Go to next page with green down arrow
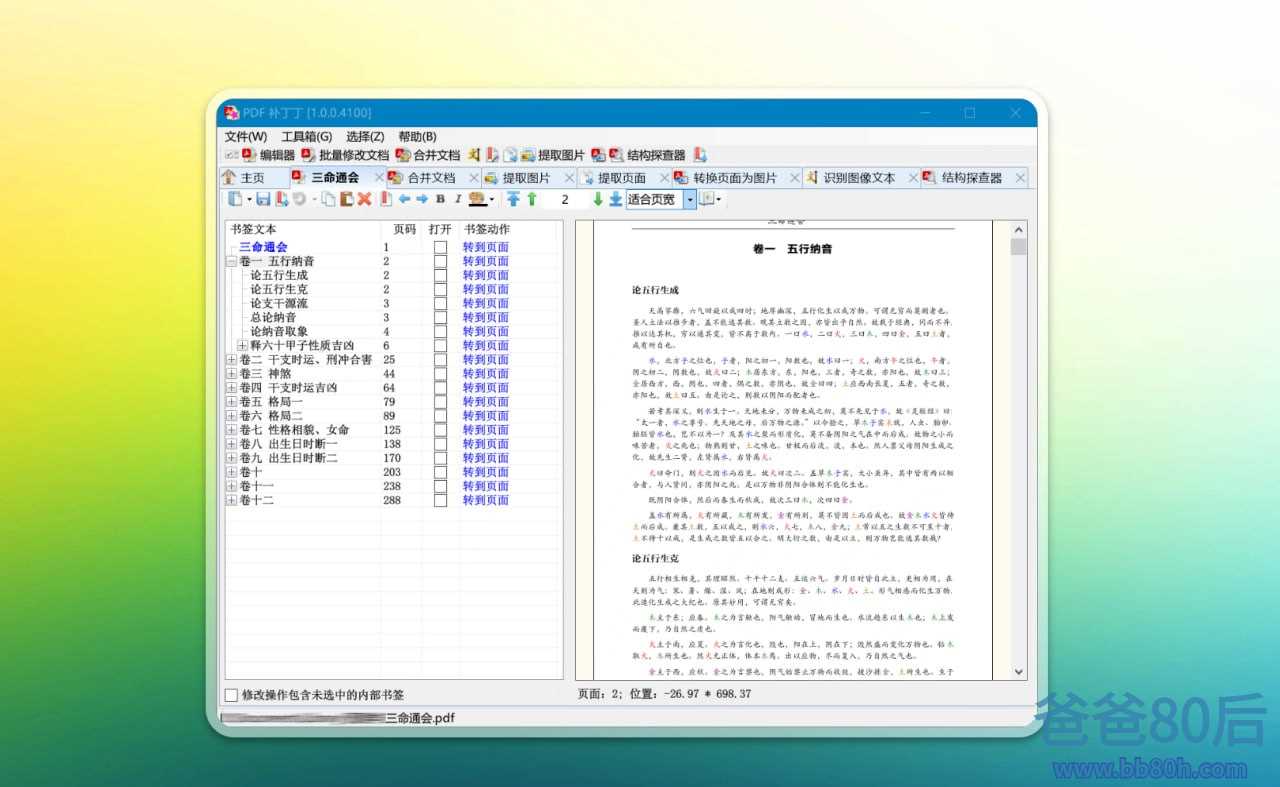The height and width of the screenshot is (787, 1280). click(x=598, y=200)
